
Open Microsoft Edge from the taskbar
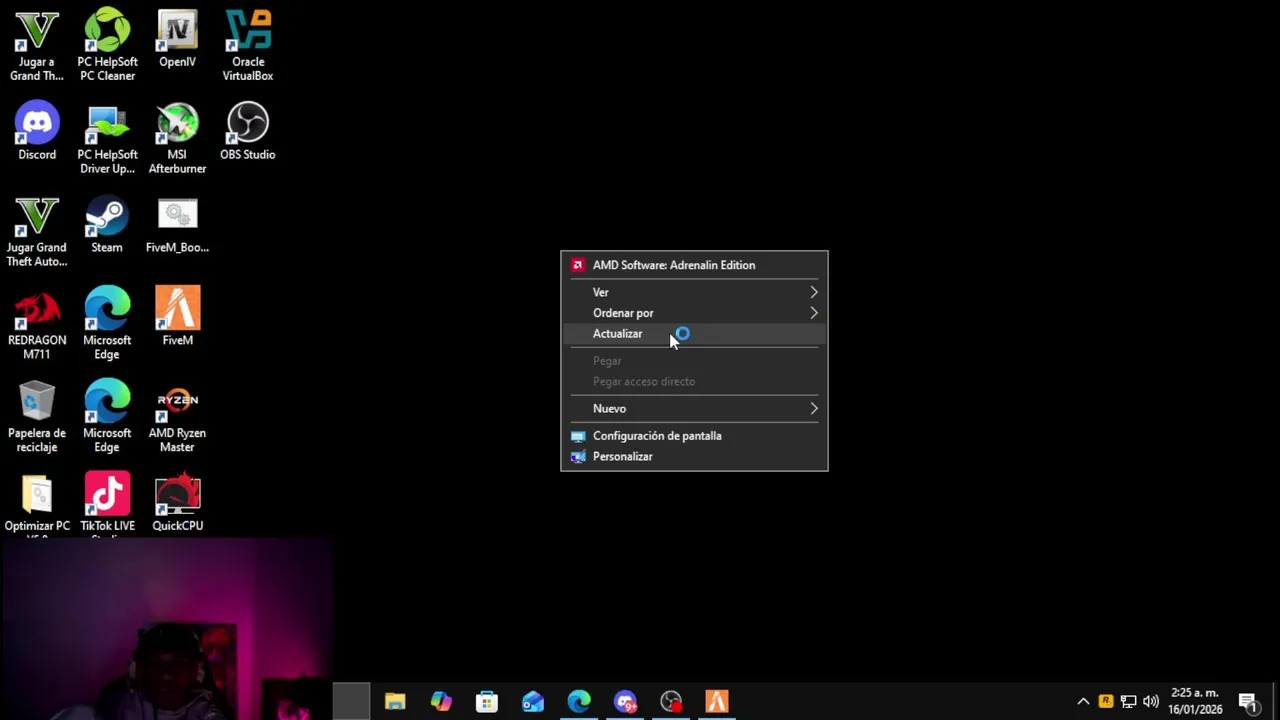tap(579, 701)
